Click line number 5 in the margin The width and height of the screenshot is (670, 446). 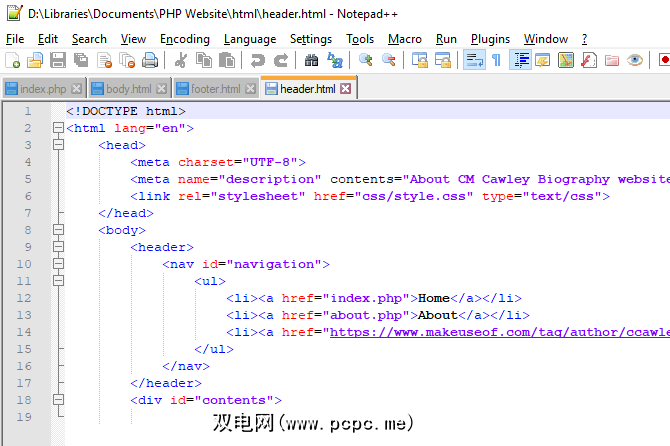(28, 179)
